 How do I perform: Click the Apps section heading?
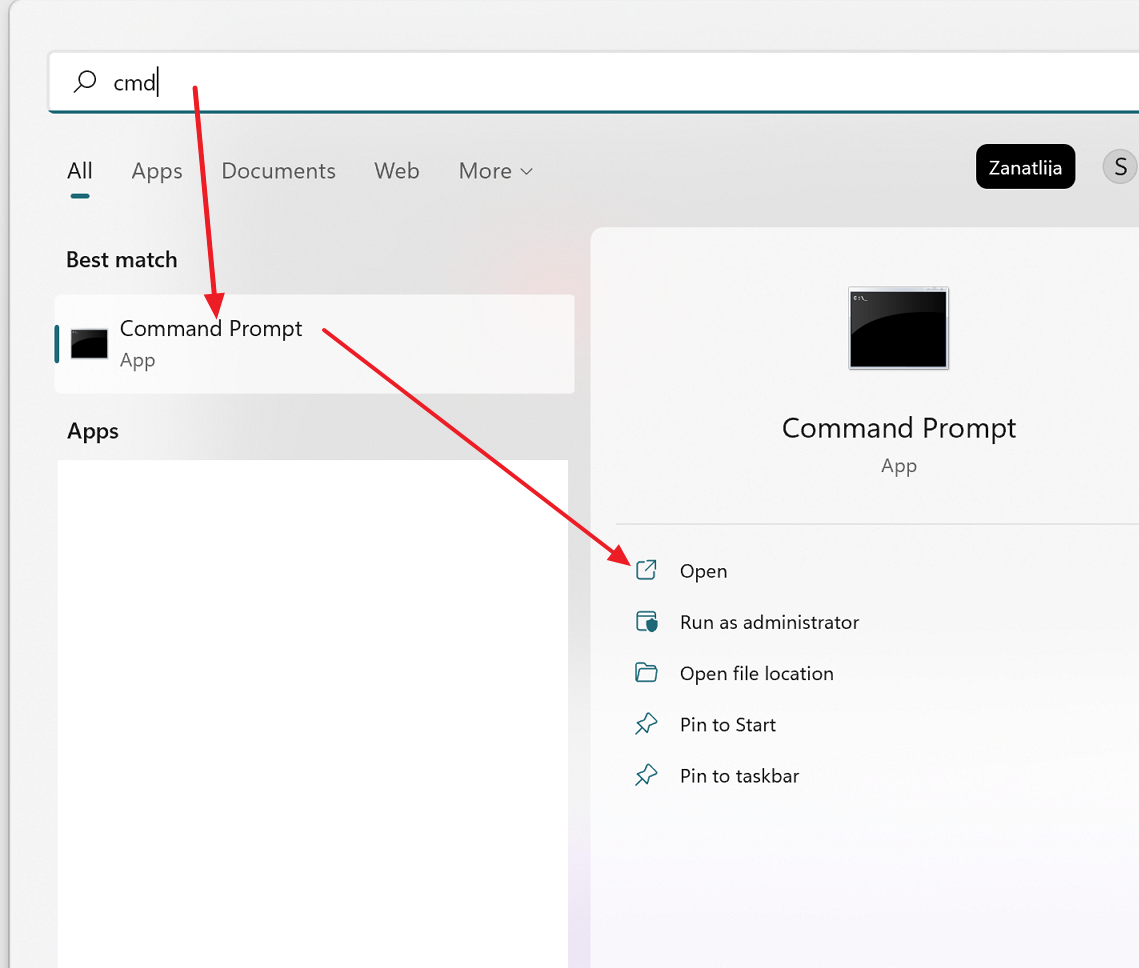(93, 431)
